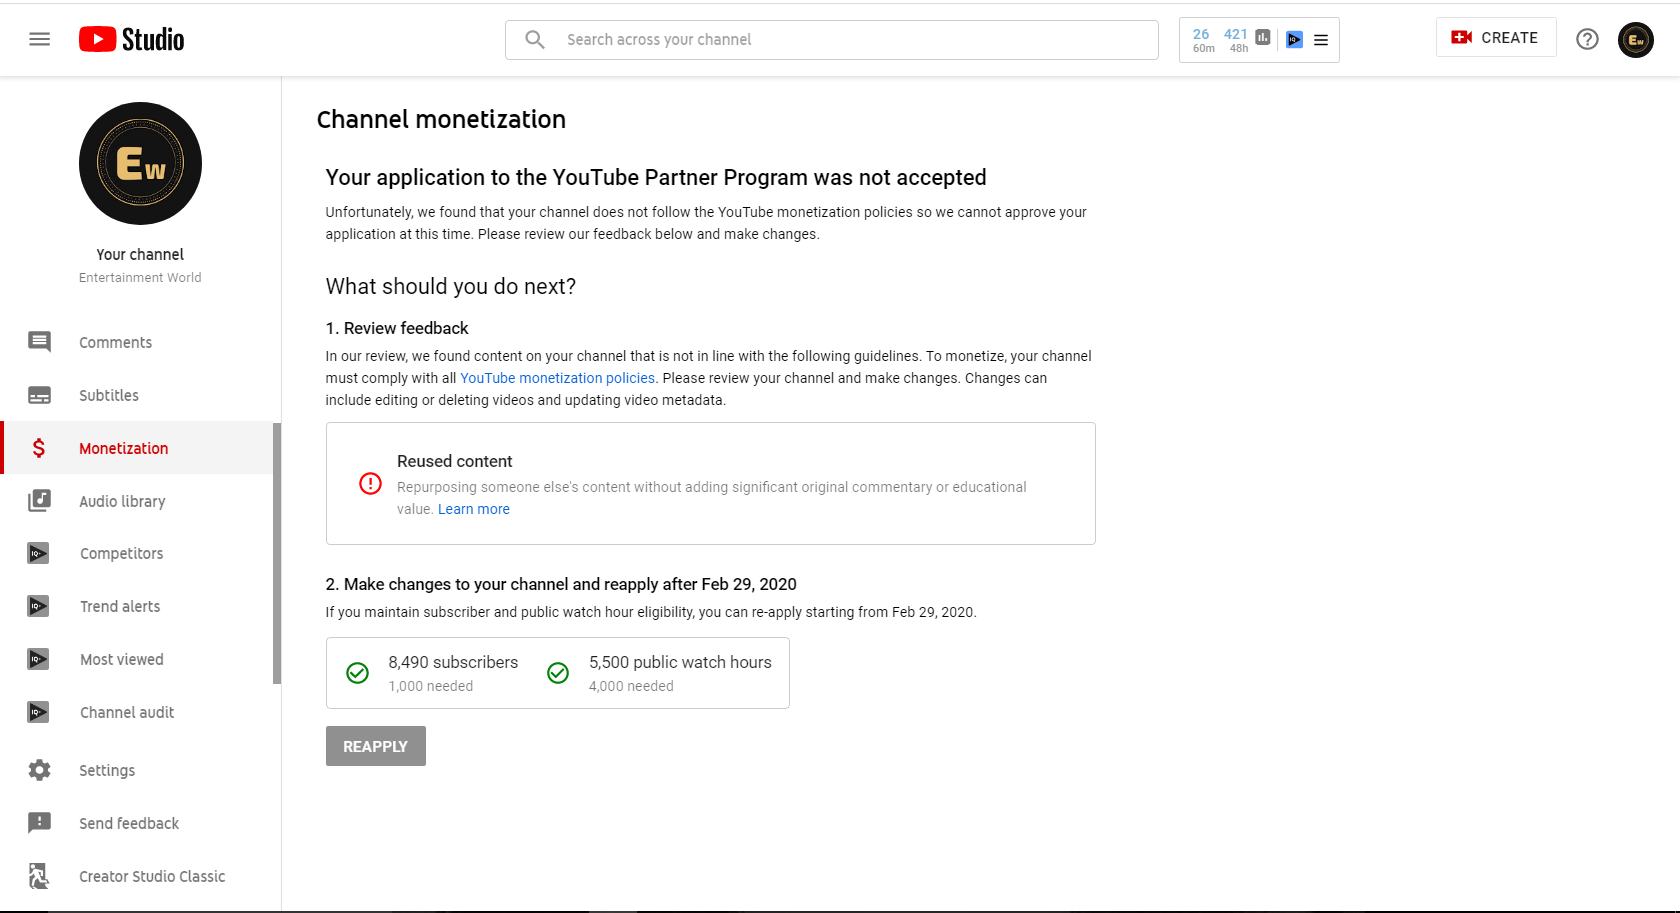1680x913 pixels.
Task: Click the blue vidIQ extension icon
Action: 1295,40
